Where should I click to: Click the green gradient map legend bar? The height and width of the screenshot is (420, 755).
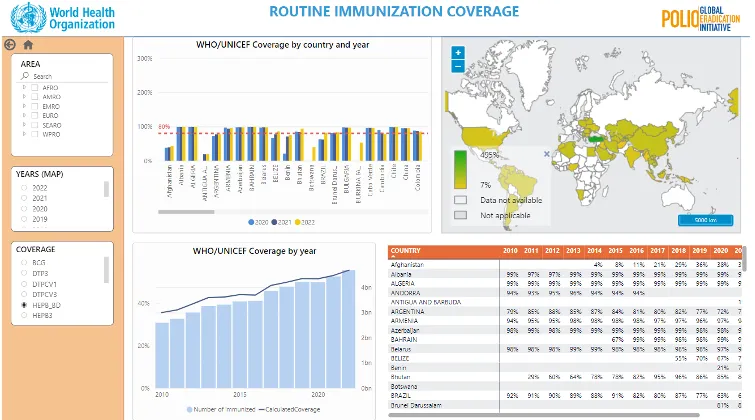point(460,170)
